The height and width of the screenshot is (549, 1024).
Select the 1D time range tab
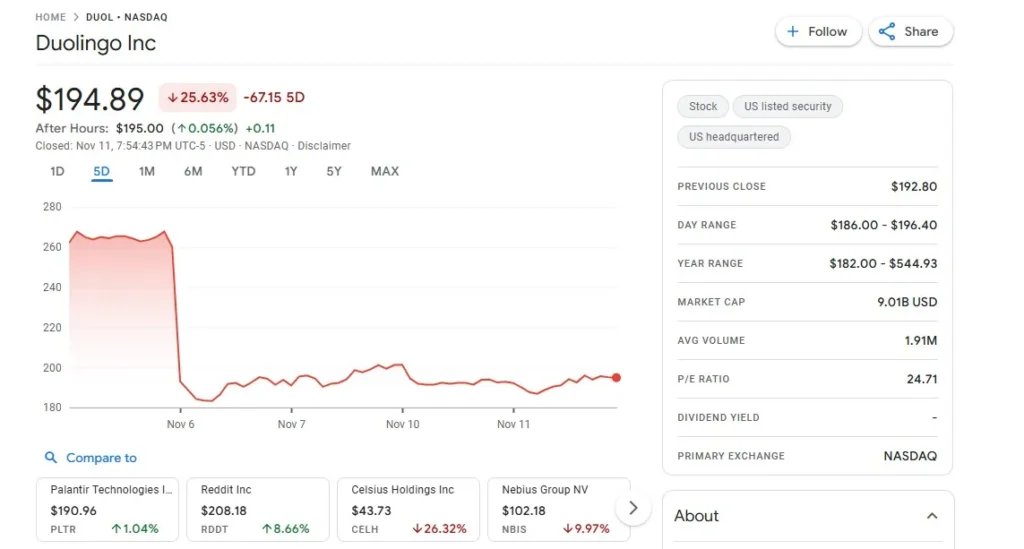point(57,171)
